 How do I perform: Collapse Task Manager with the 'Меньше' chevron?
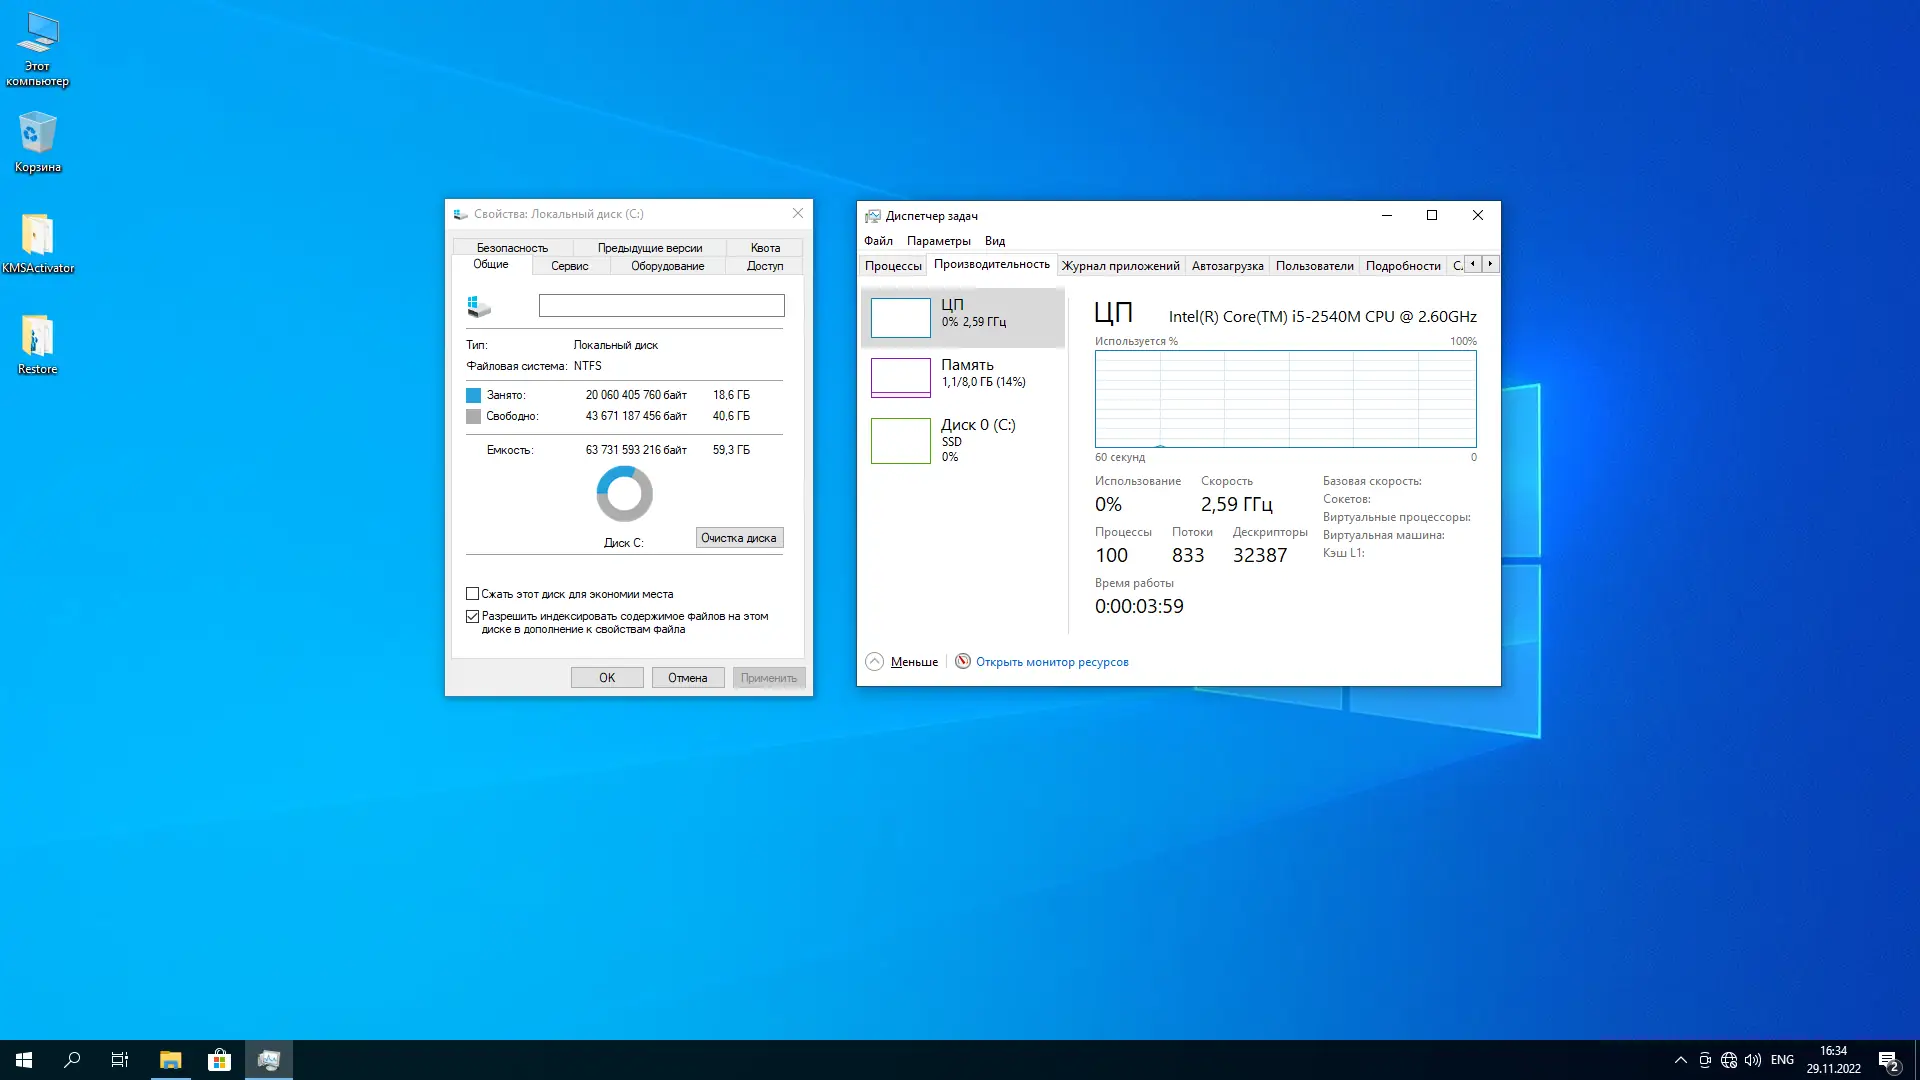875,661
